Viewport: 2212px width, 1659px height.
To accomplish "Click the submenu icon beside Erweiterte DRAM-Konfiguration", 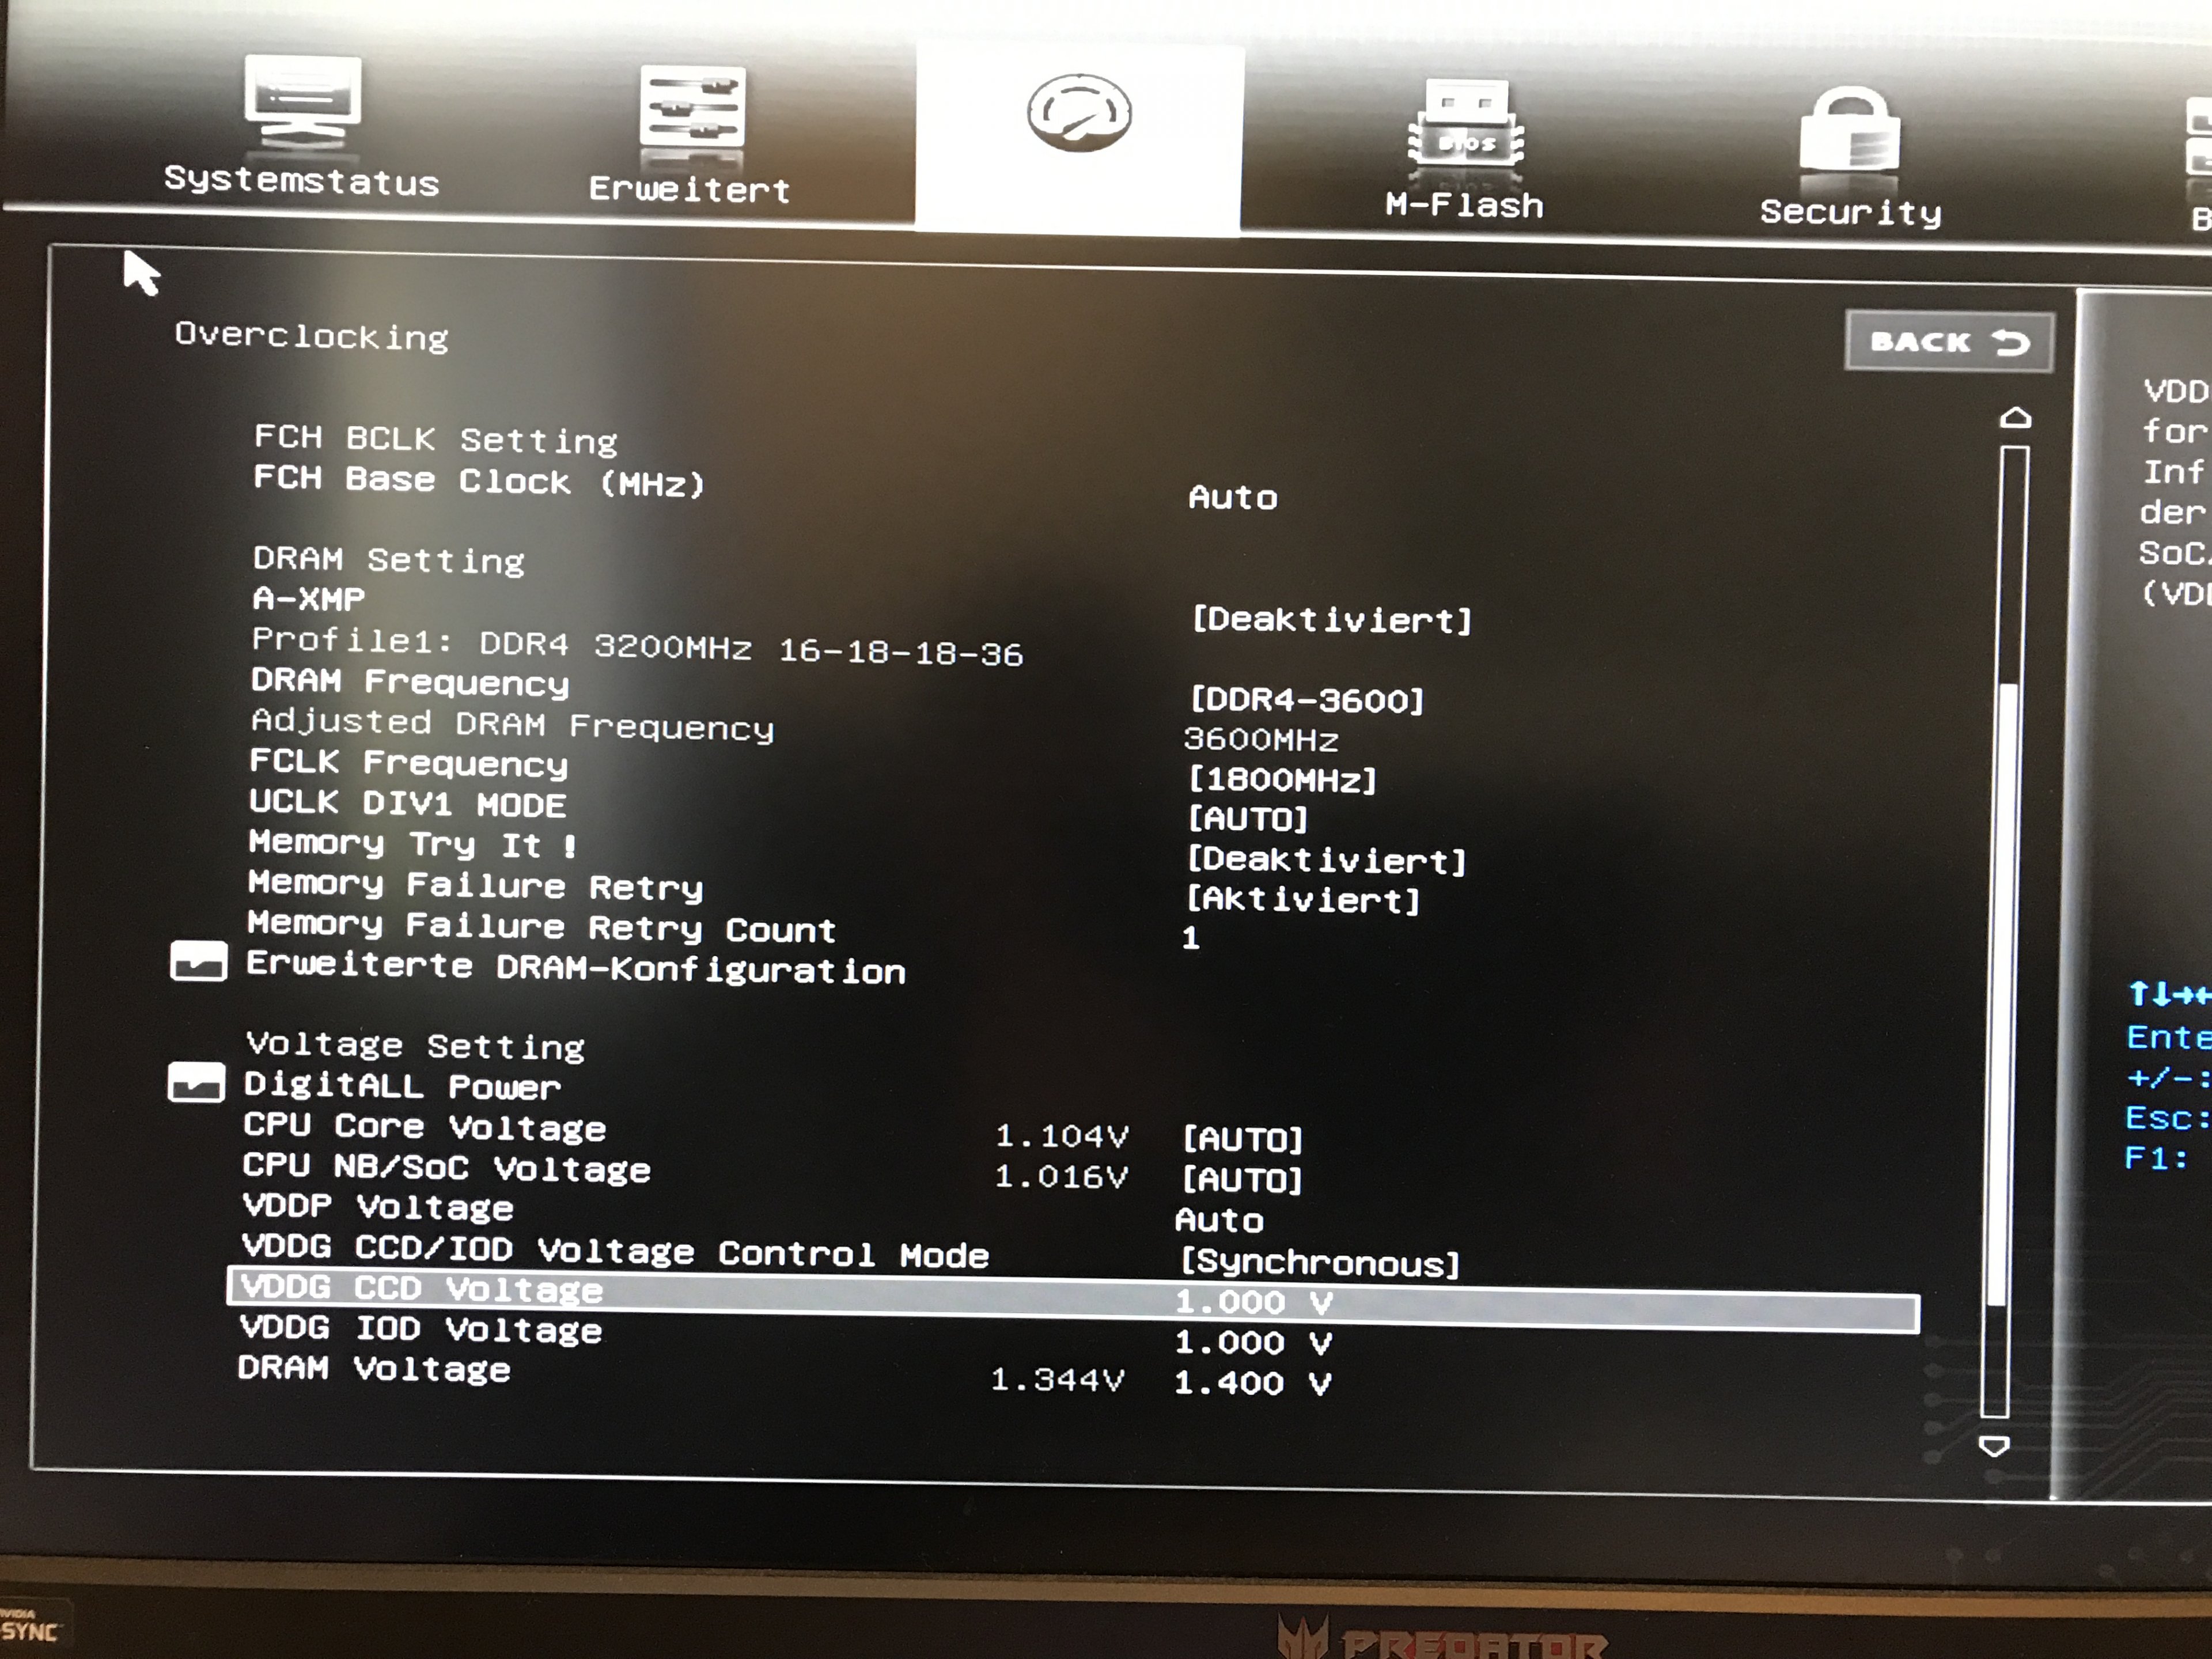I will pos(198,962).
